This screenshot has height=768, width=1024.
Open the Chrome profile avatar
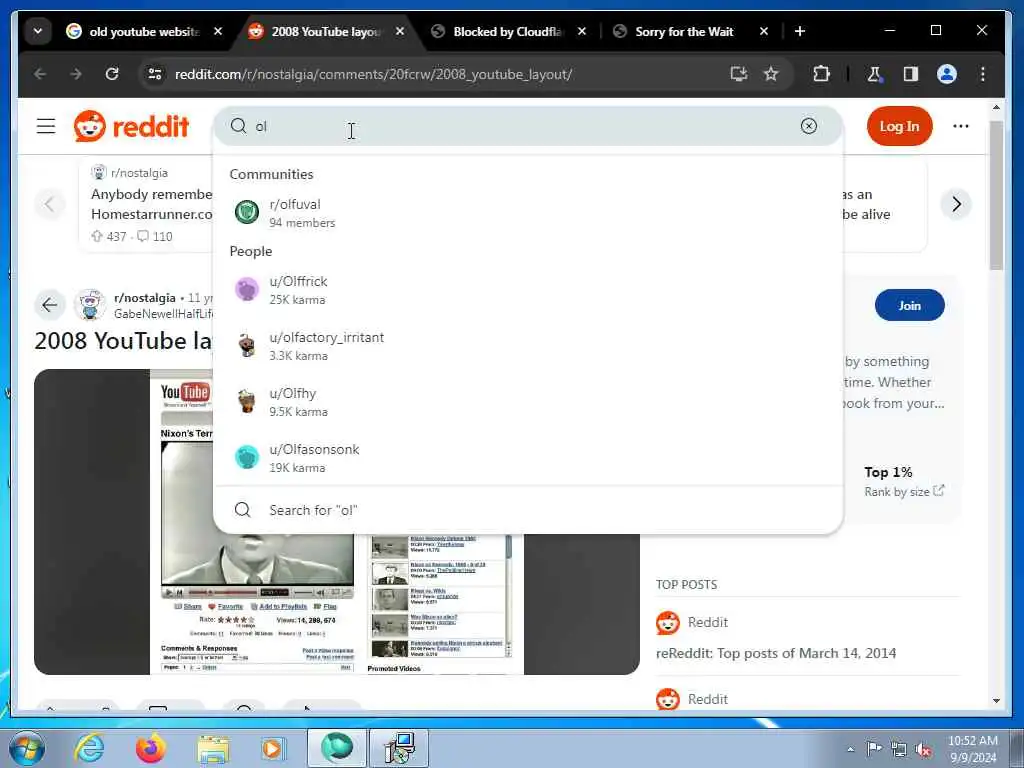click(x=947, y=74)
